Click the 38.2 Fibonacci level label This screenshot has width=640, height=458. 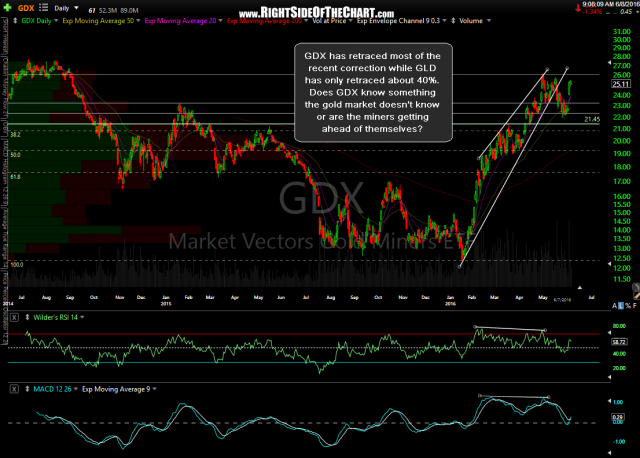16,134
